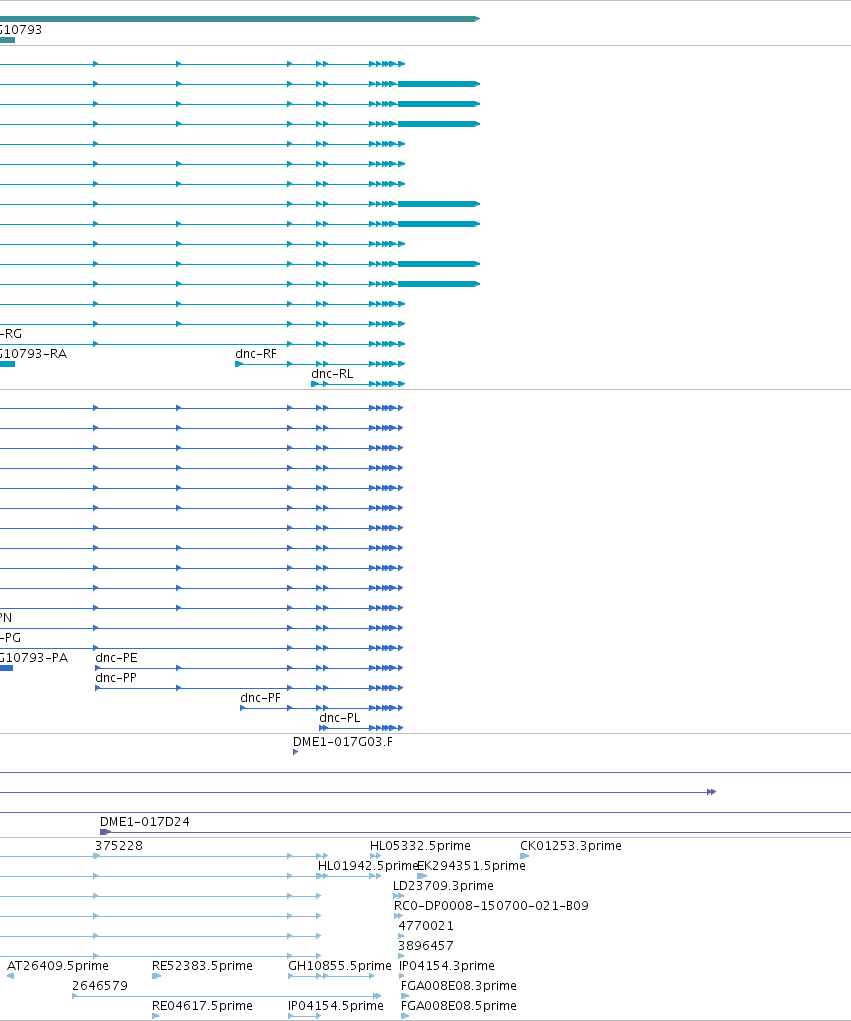Click the AT26409.5prime EST label

click(57, 966)
